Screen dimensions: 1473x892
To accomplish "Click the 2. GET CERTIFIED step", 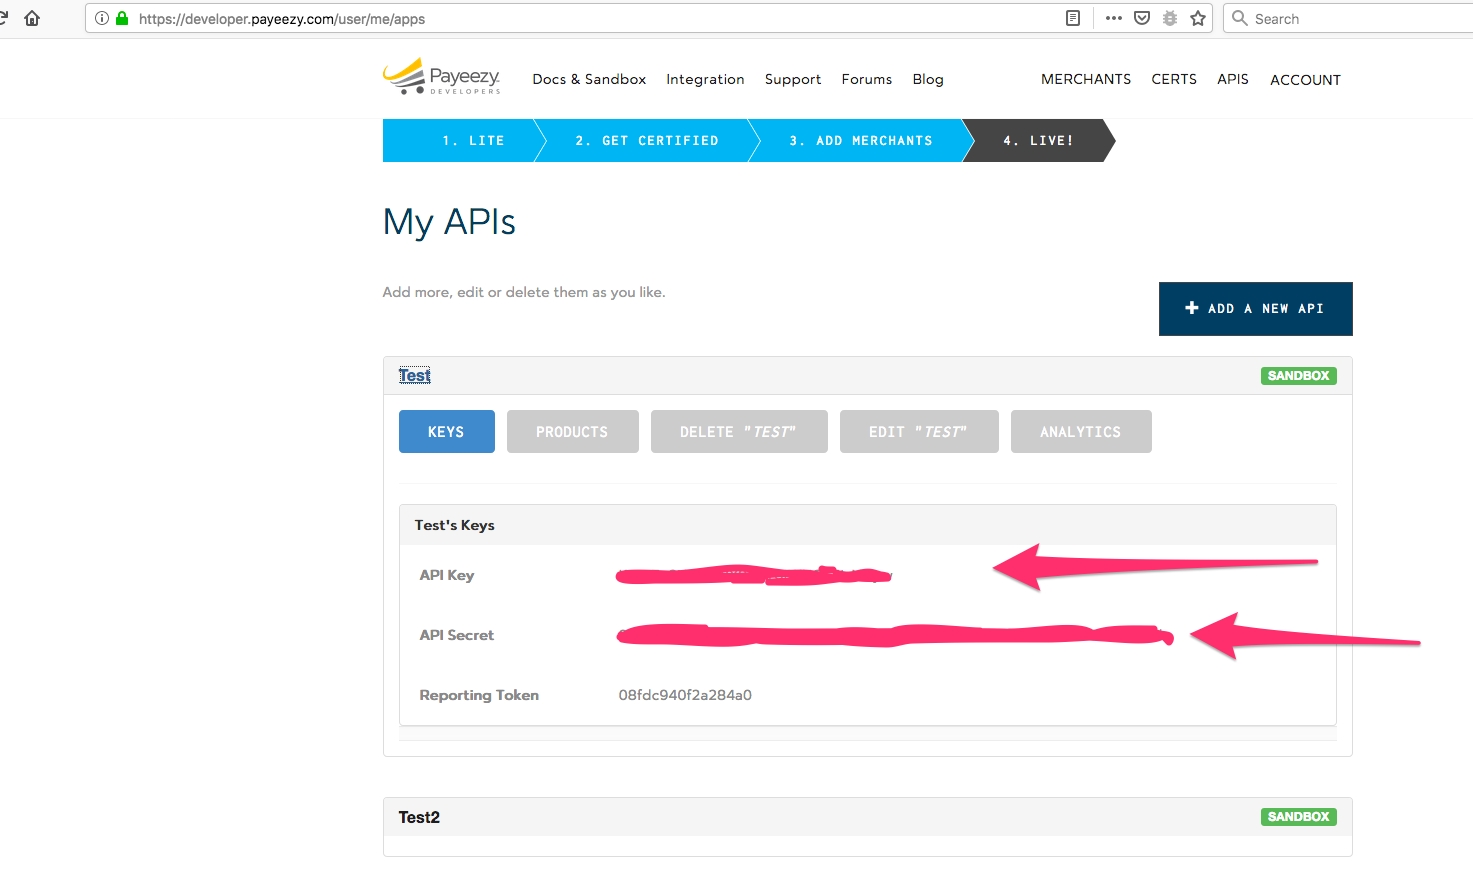I will (647, 141).
